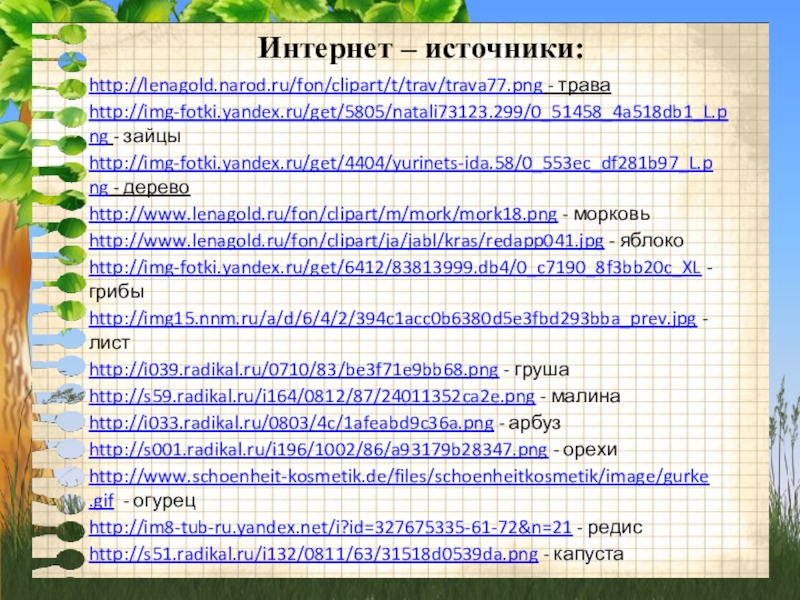
Task: Open the im8-tub-ru.yandex.net radish link
Action: (330, 527)
